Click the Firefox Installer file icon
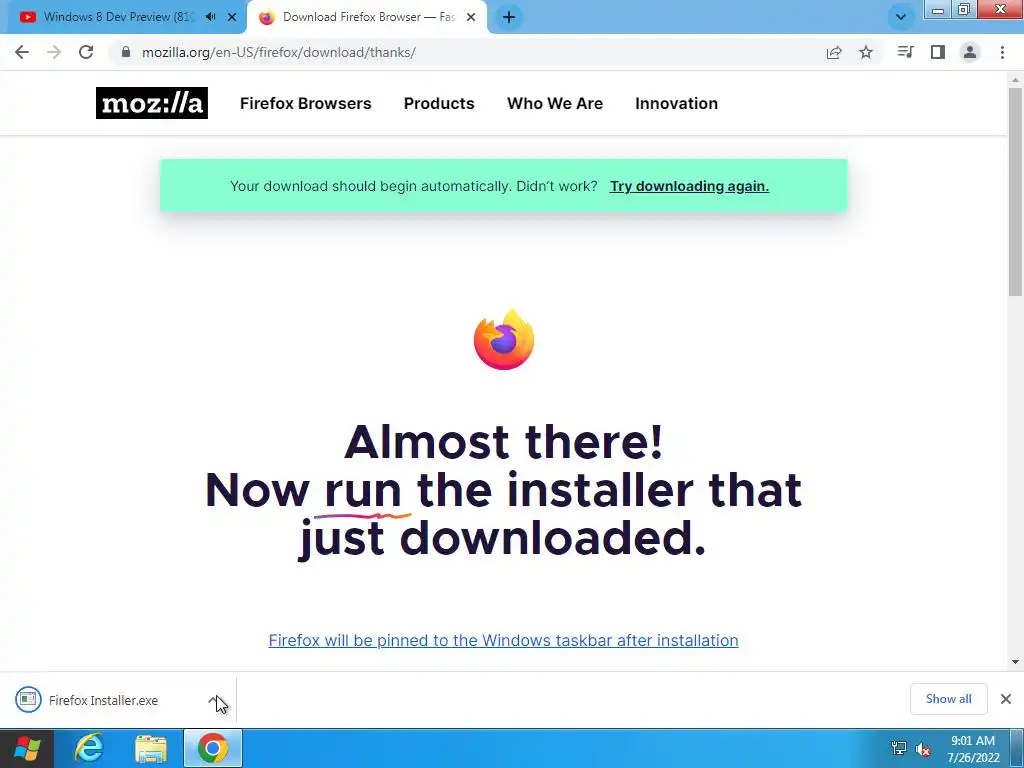The image size is (1024, 768). pos(28,699)
